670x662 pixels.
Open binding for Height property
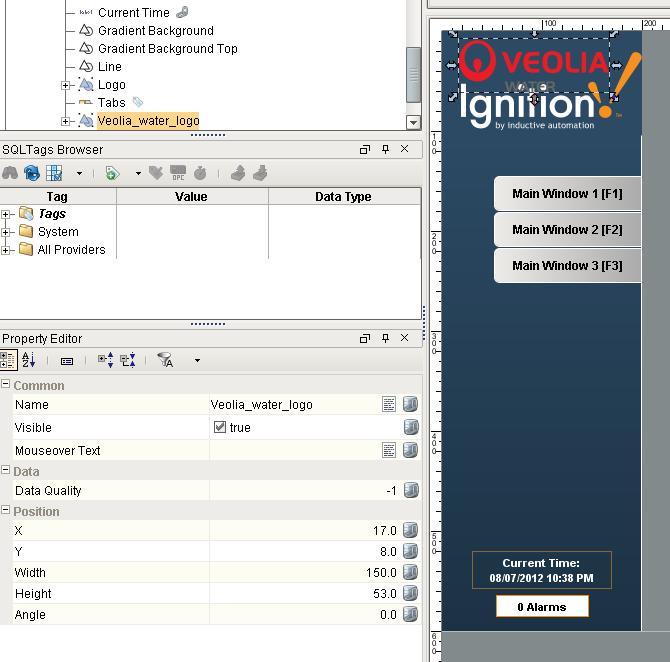coord(410,593)
